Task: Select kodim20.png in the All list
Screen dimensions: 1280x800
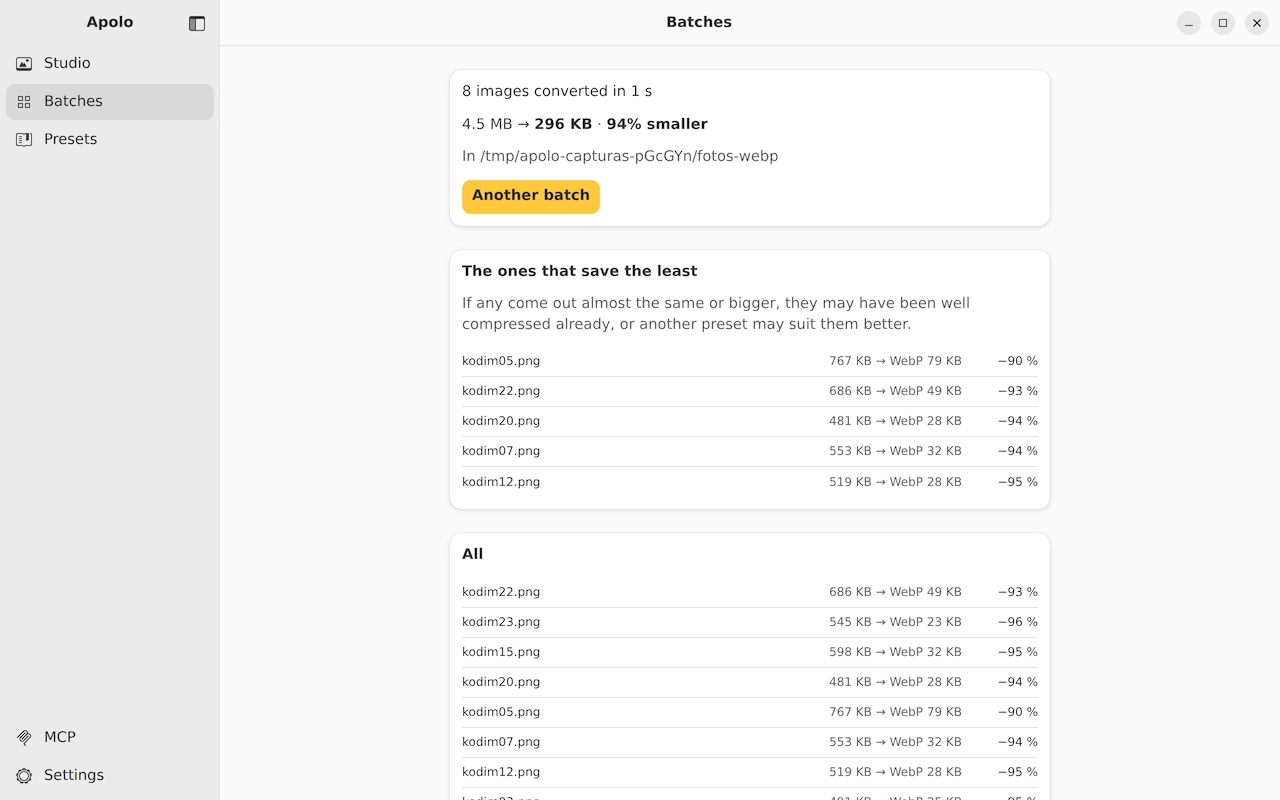Action: pos(750,682)
